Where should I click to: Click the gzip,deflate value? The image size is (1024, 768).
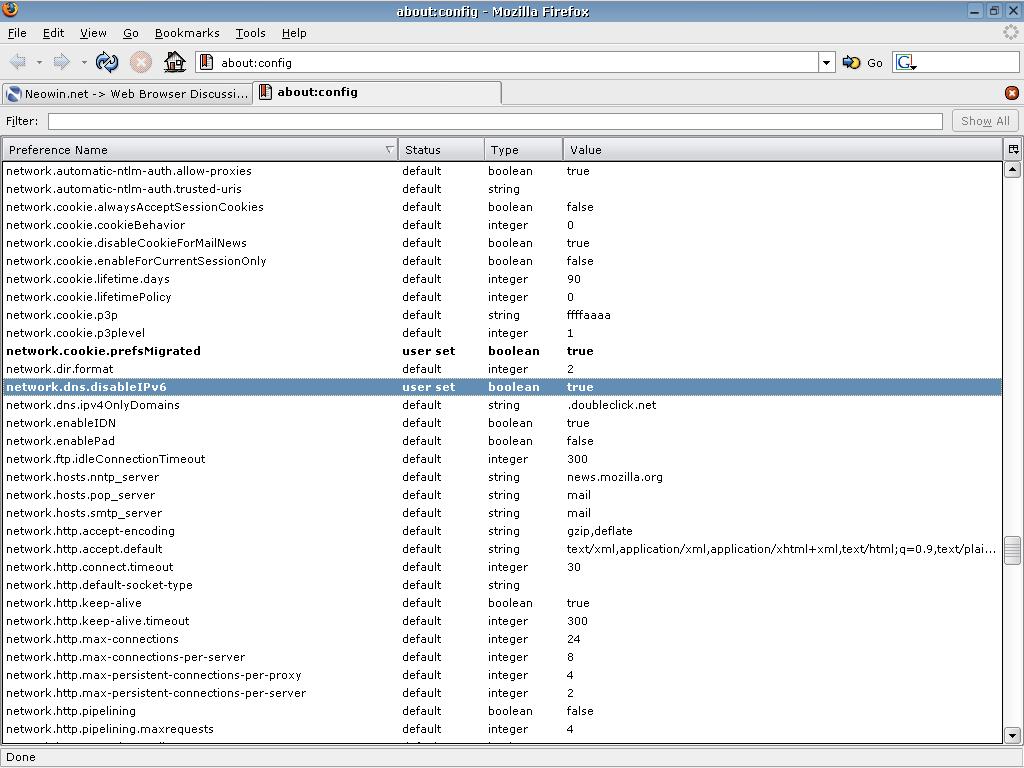pos(600,531)
